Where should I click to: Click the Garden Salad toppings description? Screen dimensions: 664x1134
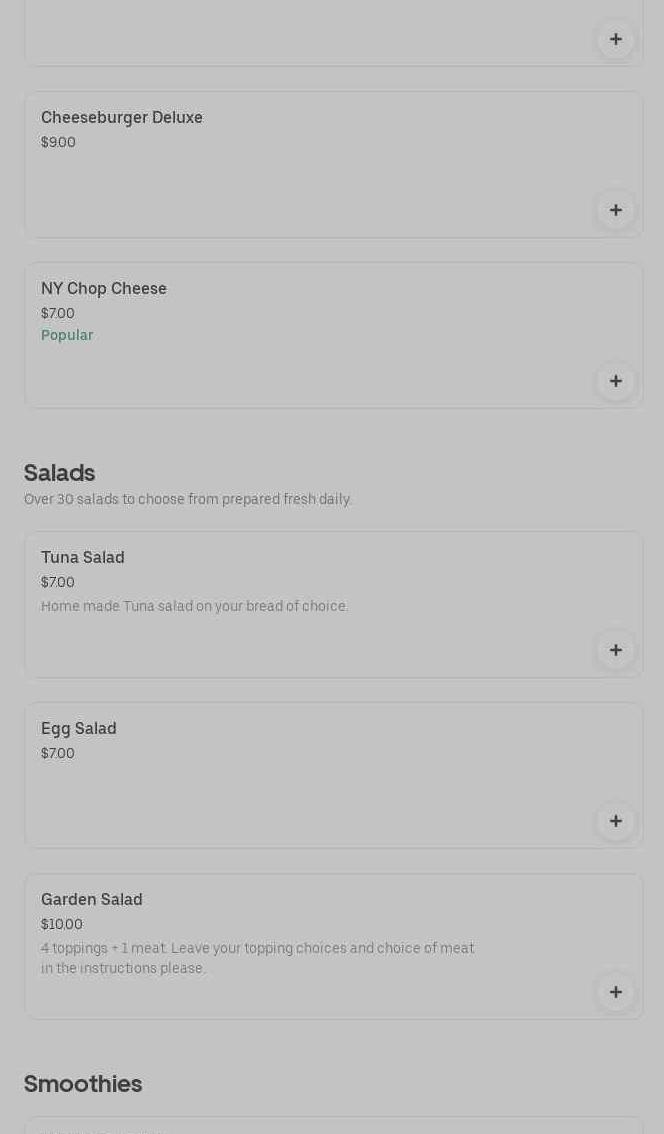point(257,958)
